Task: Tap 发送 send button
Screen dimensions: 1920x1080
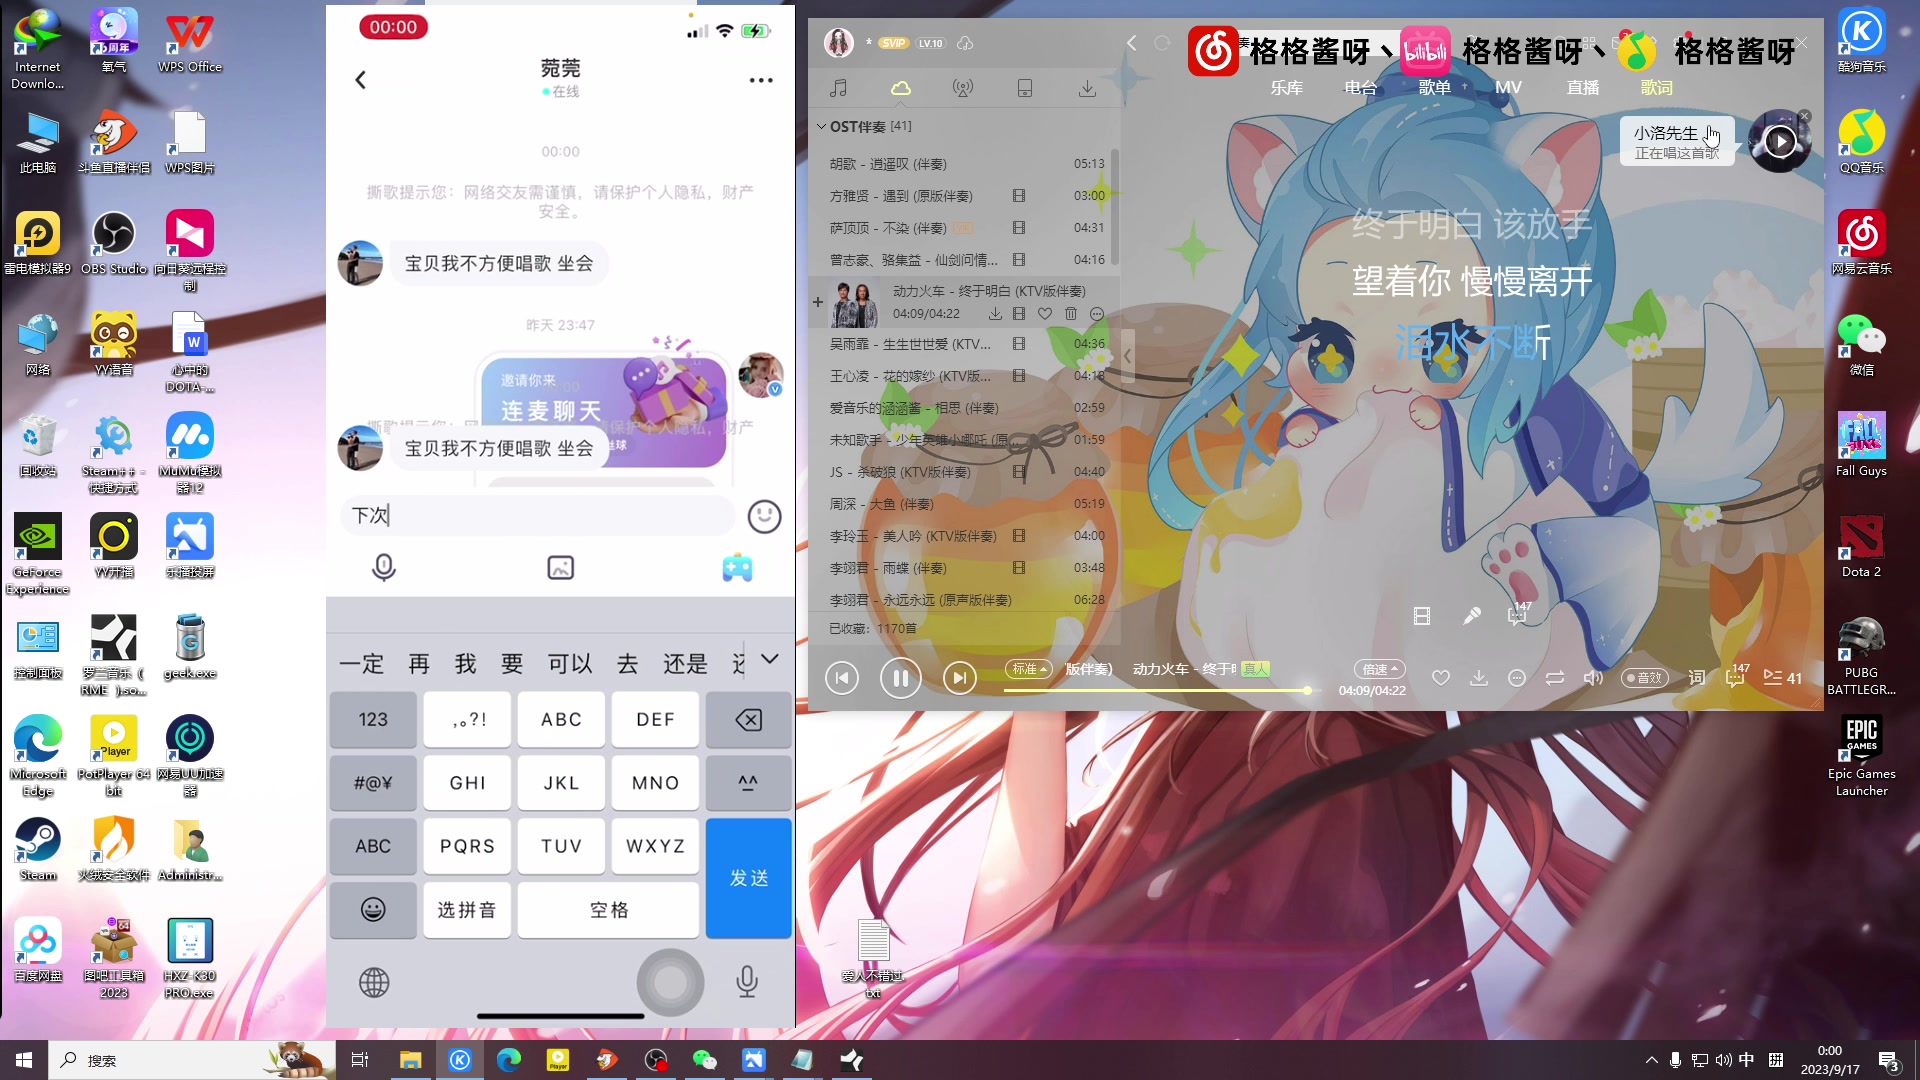Action: coord(749,878)
